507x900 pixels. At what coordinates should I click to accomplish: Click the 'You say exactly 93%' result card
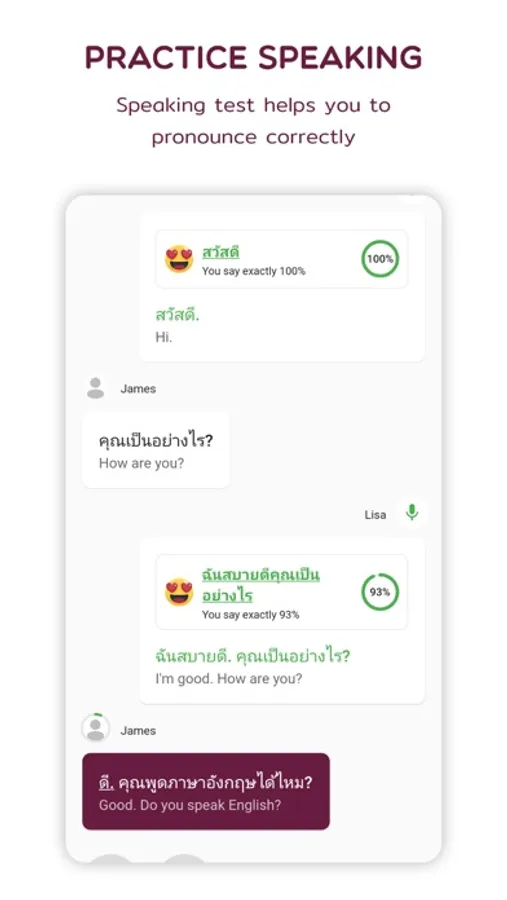click(281, 592)
